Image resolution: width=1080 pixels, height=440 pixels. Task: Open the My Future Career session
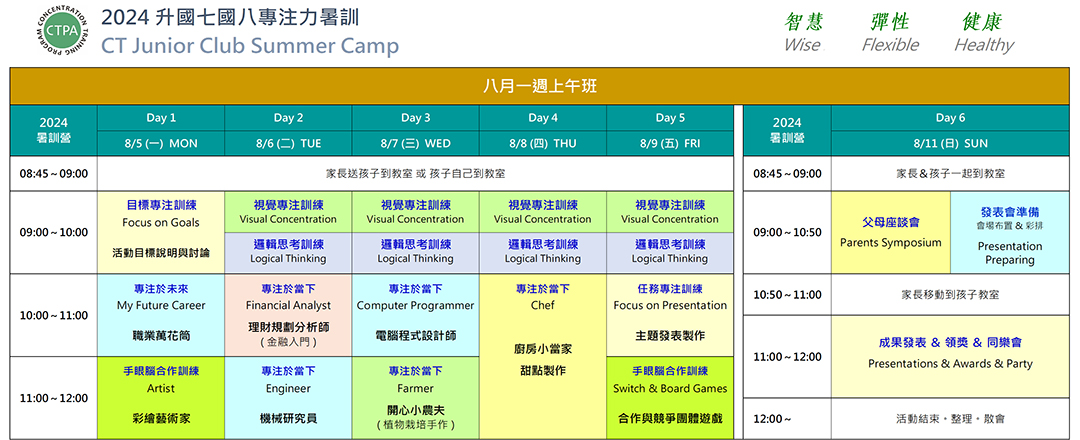(161, 314)
